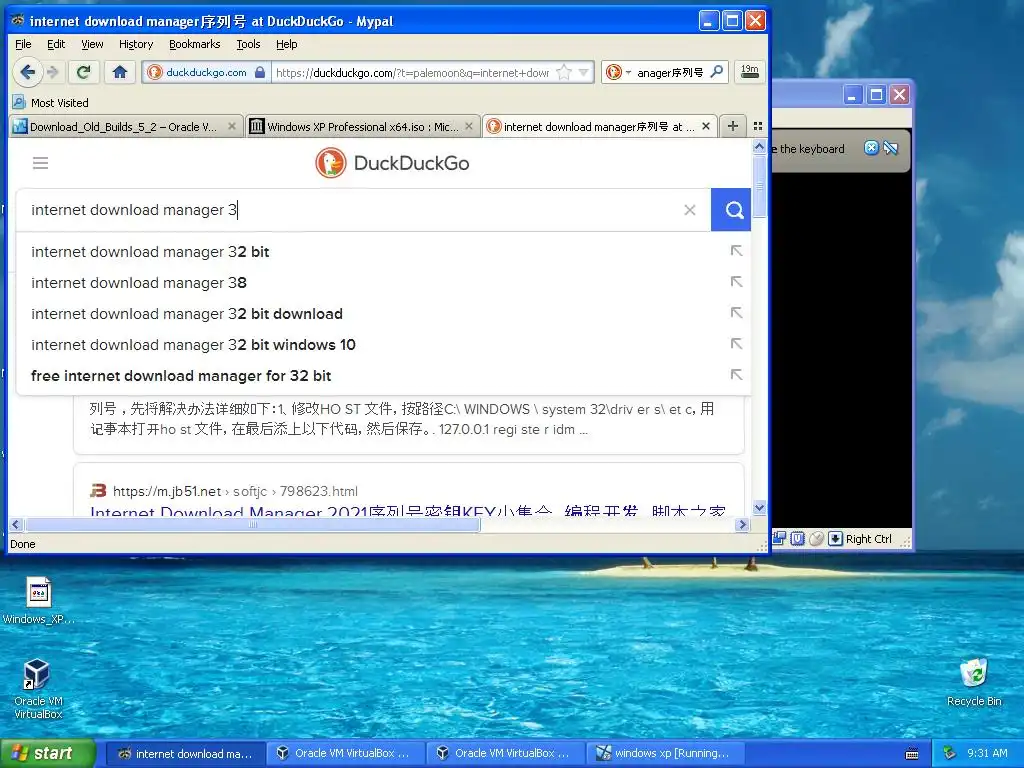The image size is (1024, 768).
Task: Open the Bookmarks menu
Action: [x=195, y=44]
